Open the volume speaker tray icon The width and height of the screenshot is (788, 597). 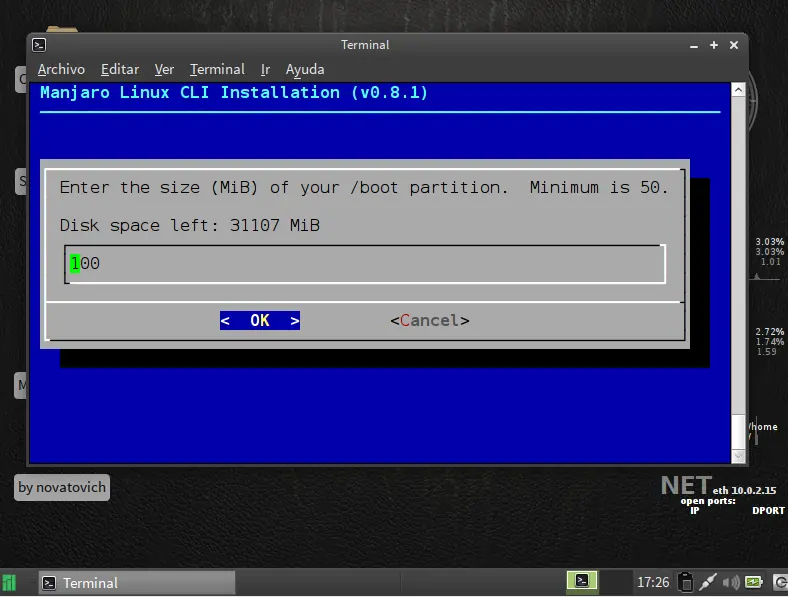tap(731, 582)
